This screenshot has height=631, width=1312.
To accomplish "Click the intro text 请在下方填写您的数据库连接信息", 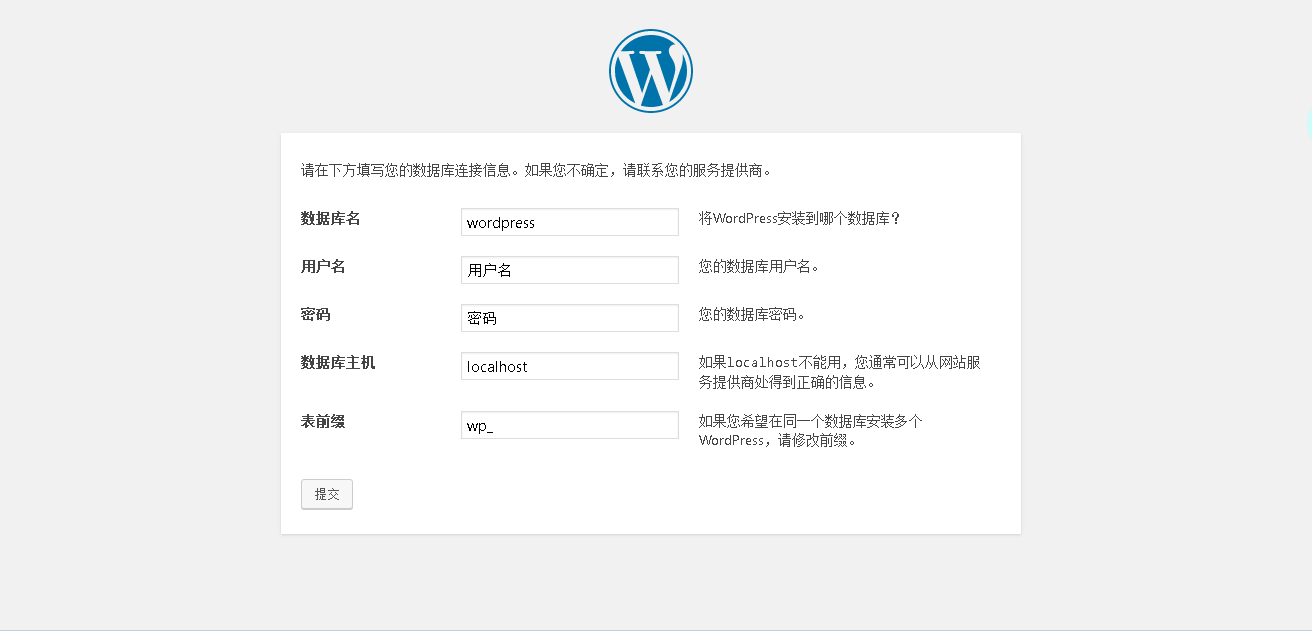I will [536, 170].
